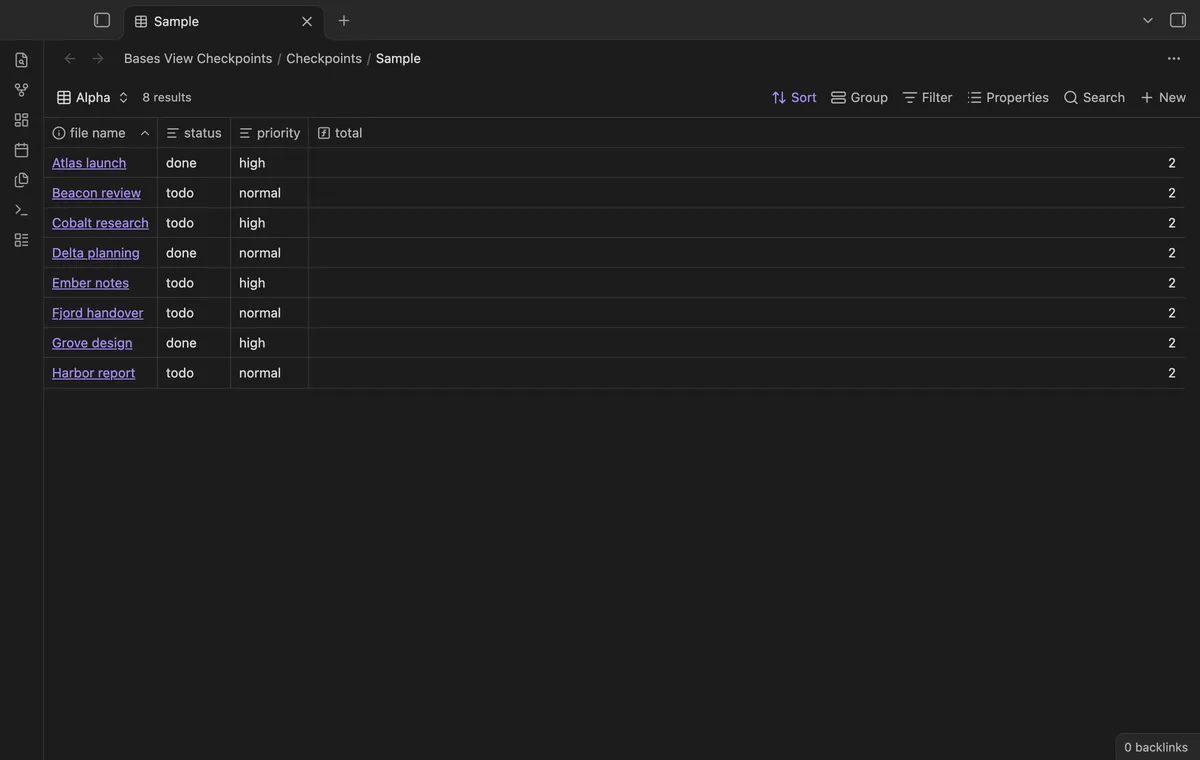Open graph view from ribbon
Screen dimensions: 1200x760
pyautogui.click(x=21, y=90)
